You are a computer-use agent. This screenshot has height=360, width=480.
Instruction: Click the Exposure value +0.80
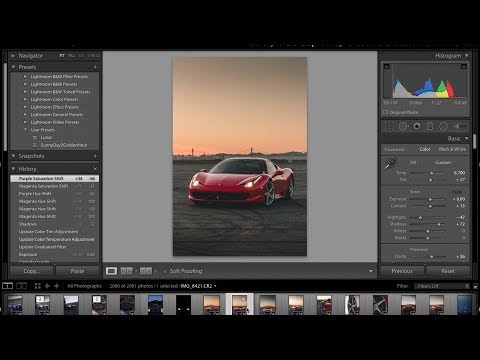[x=459, y=199]
